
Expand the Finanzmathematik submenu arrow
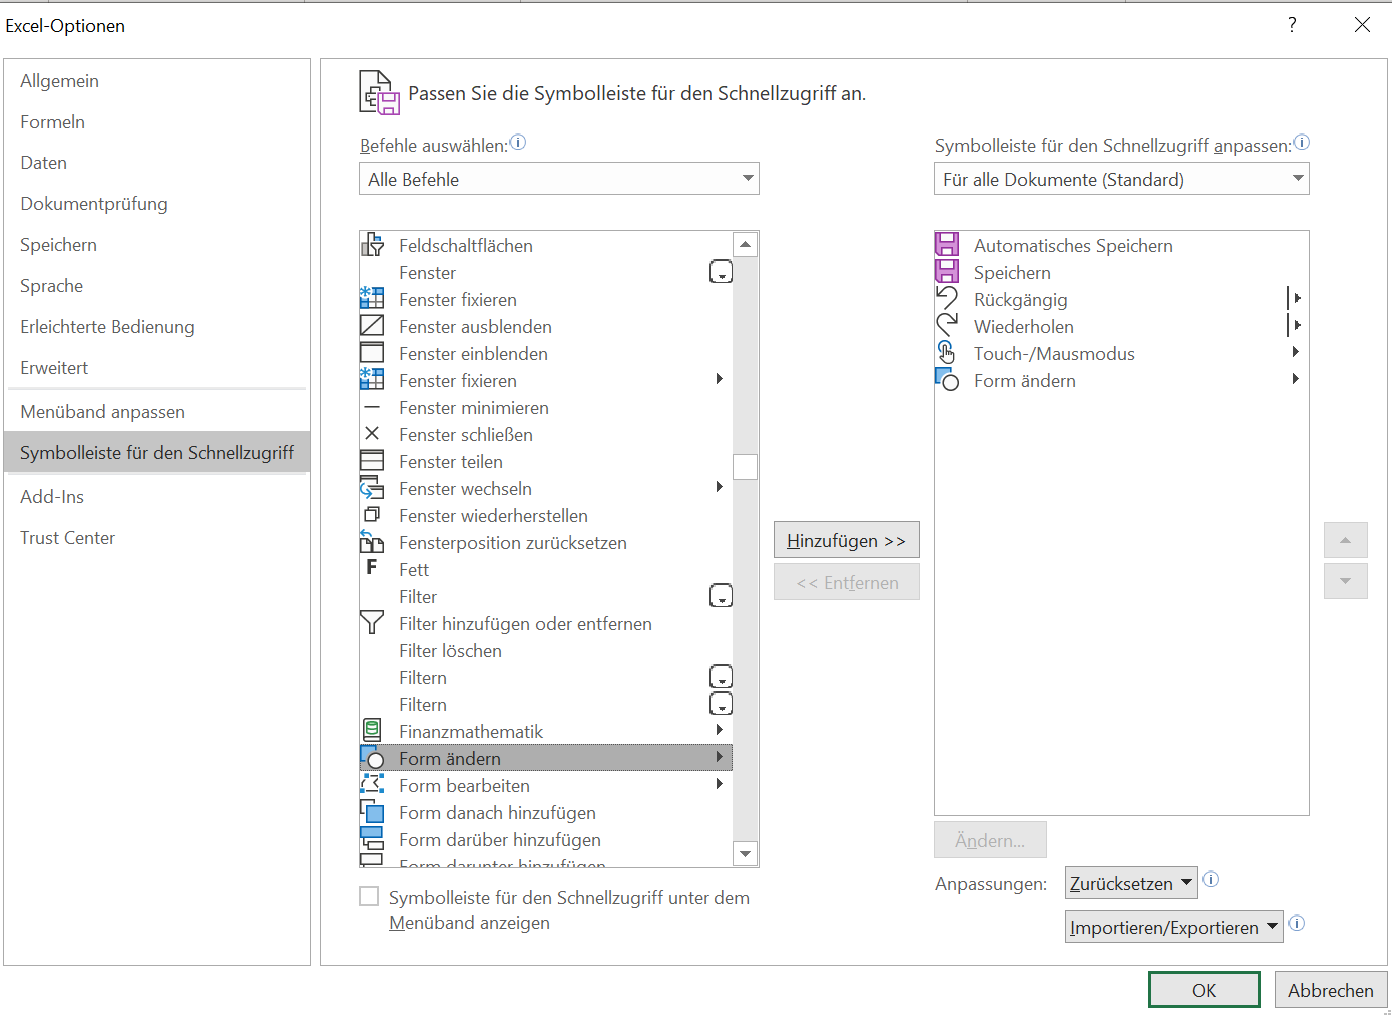pyautogui.click(x=719, y=730)
